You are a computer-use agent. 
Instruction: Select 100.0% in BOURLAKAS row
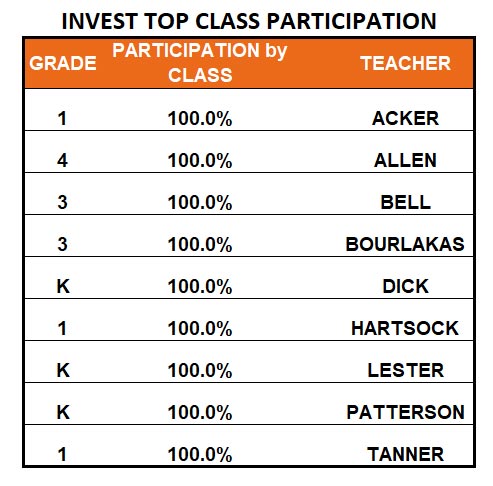click(x=200, y=245)
